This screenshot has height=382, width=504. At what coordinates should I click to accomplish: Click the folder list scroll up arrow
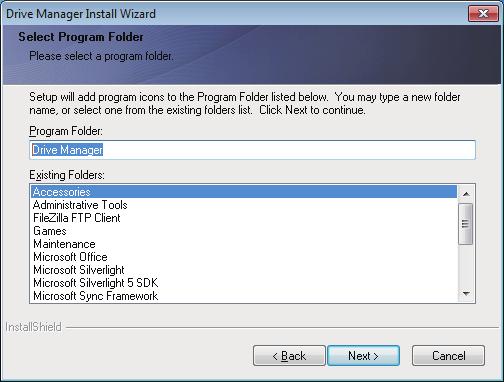click(x=466, y=193)
